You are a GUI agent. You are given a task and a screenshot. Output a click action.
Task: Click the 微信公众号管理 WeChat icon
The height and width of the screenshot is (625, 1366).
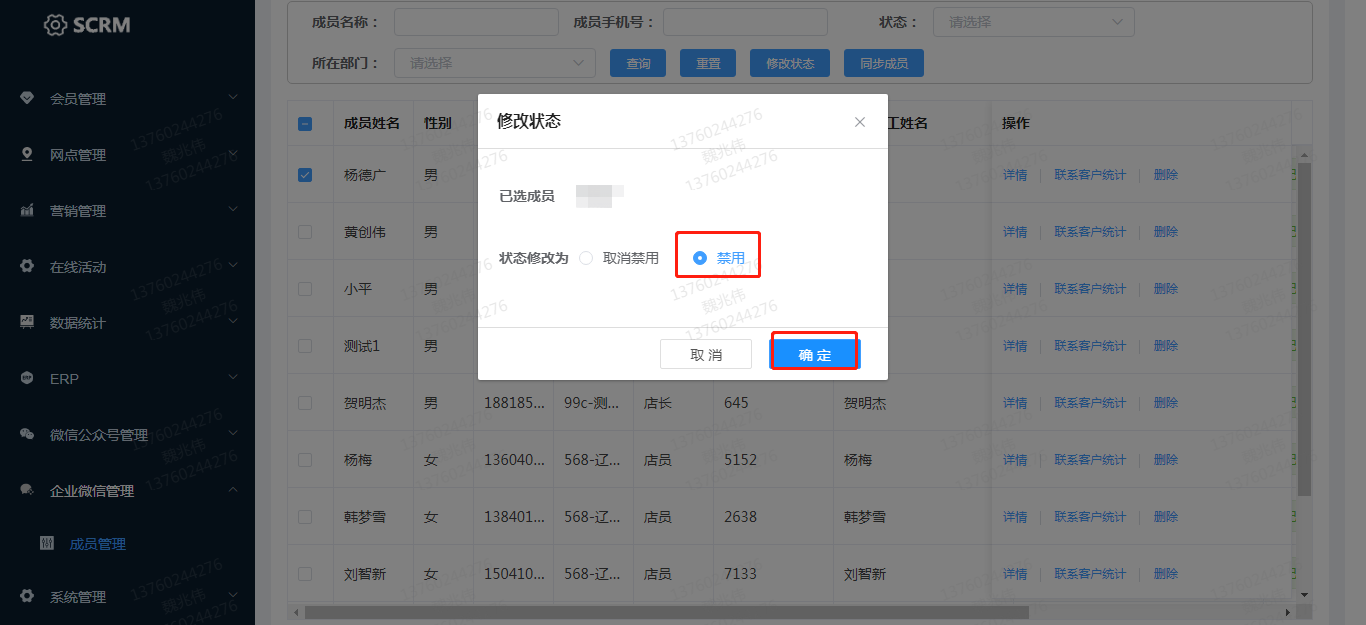(x=27, y=434)
